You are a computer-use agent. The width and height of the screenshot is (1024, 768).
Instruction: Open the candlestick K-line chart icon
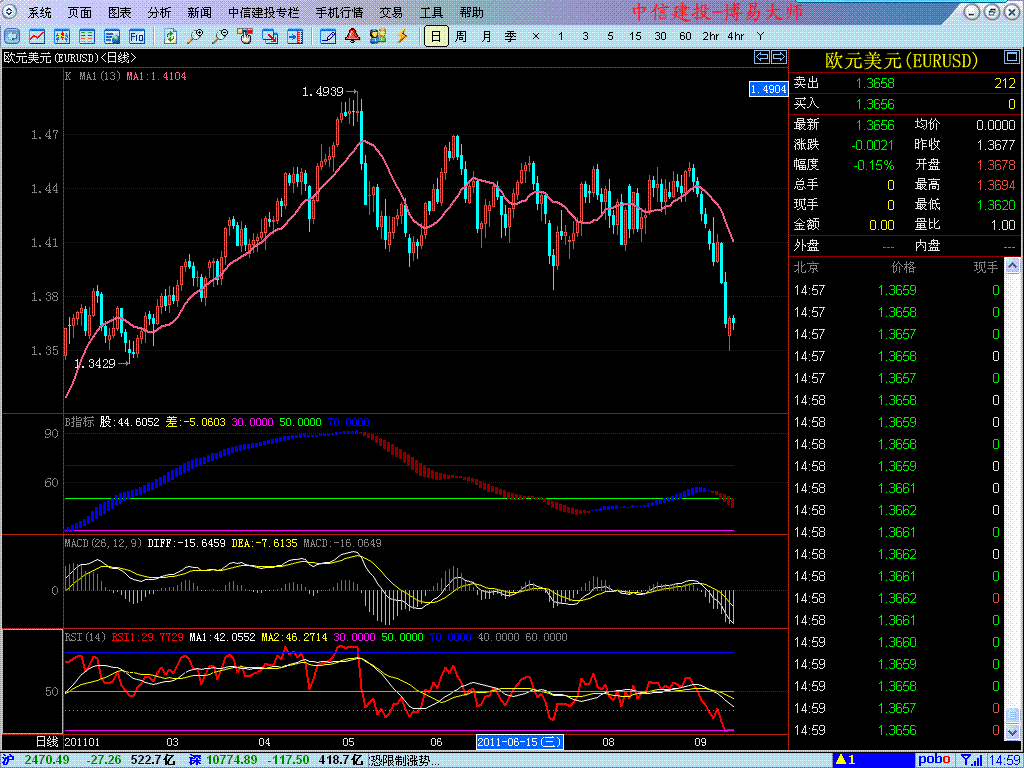click(62, 36)
